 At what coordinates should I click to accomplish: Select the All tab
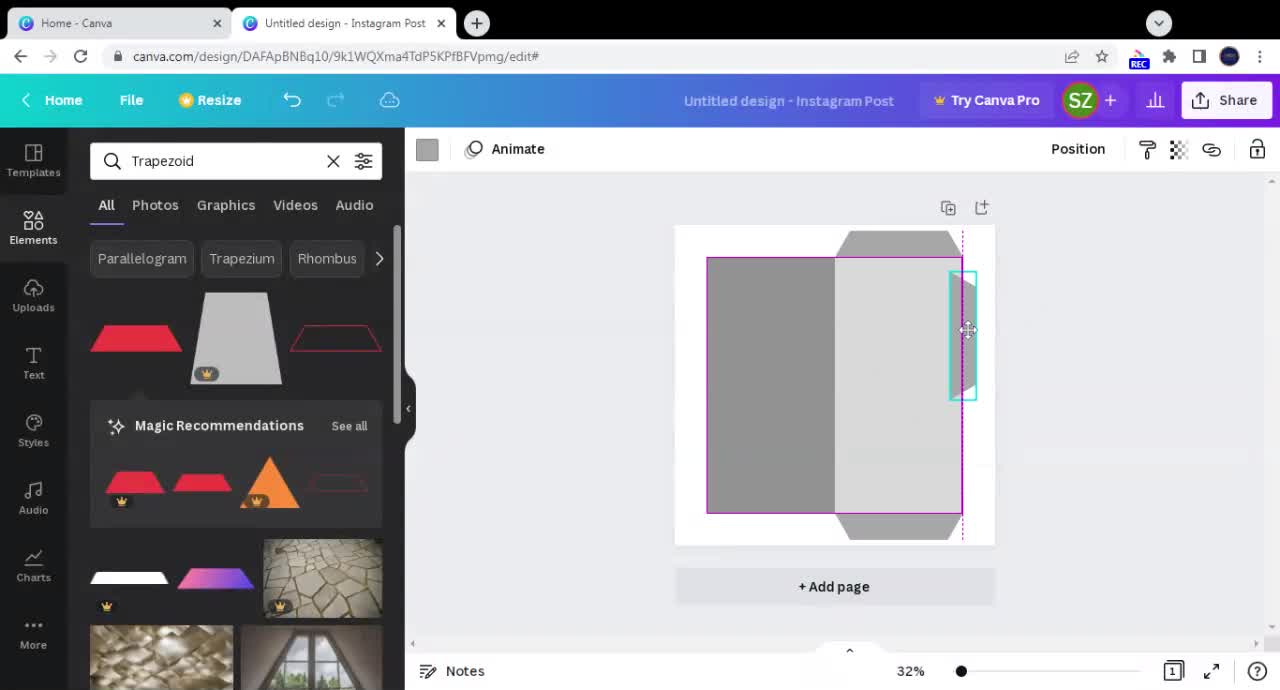click(106, 205)
